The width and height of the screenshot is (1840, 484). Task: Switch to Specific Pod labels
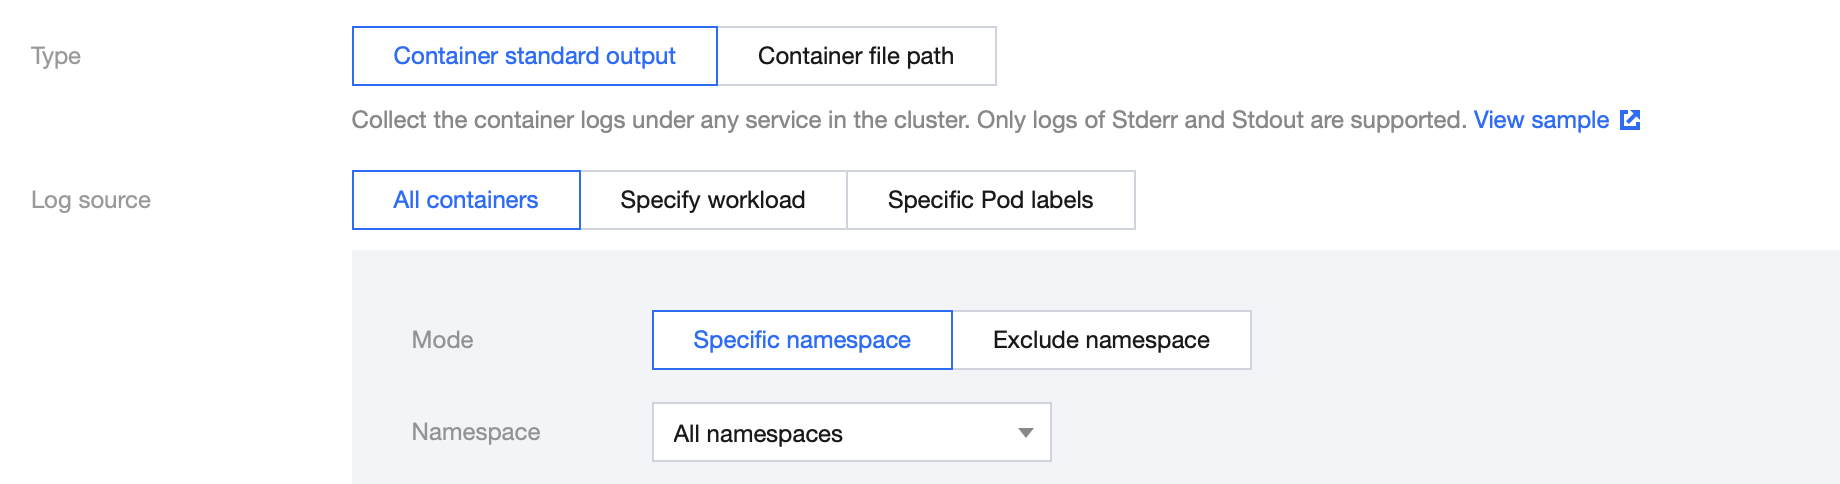(990, 200)
